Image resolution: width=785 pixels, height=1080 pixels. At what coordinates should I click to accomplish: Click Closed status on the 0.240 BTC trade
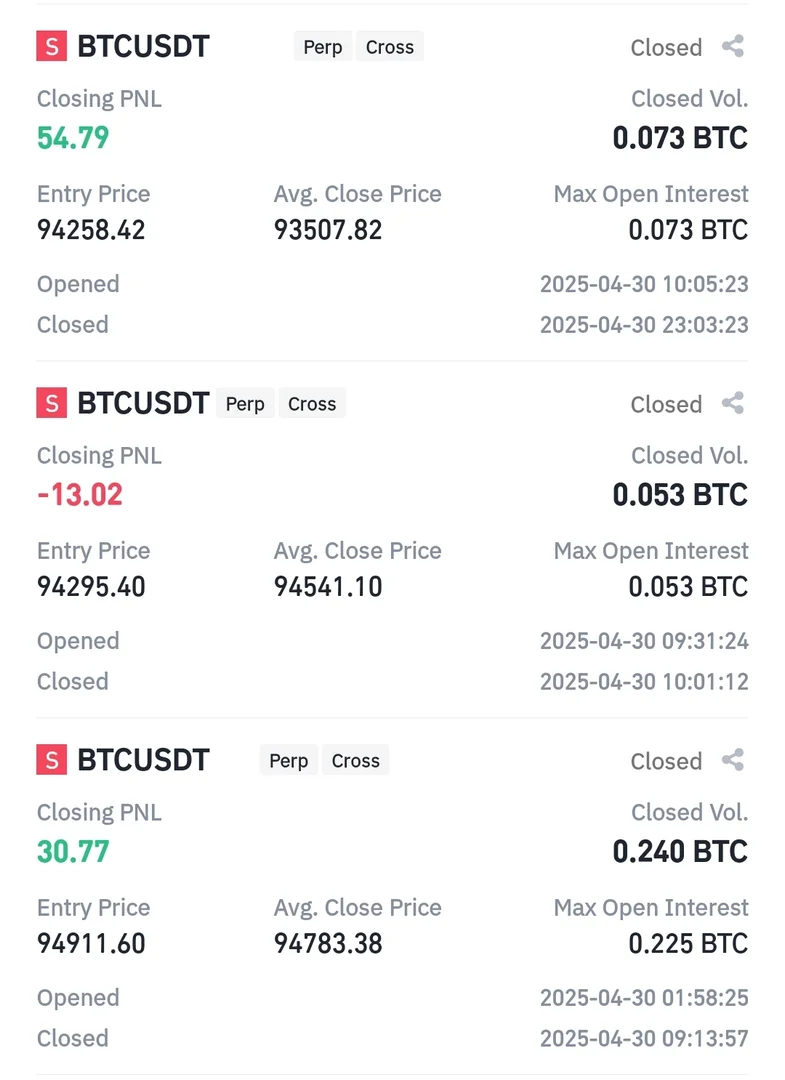coord(666,762)
